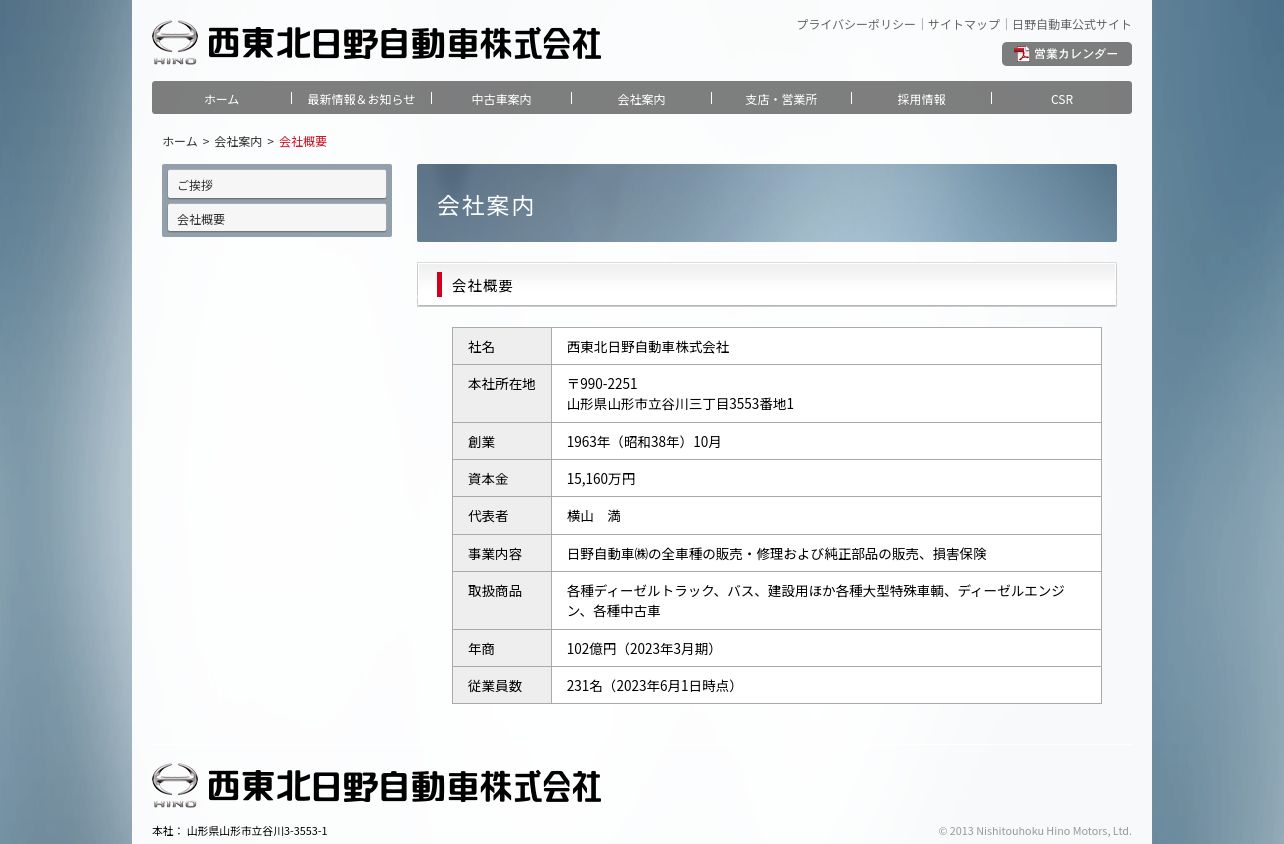The width and height of the screenshot is (1284, 844).
Task: Click the copyright text © 2013 Nishitouhoku Hino Motors
Action: coord(1035,830)
